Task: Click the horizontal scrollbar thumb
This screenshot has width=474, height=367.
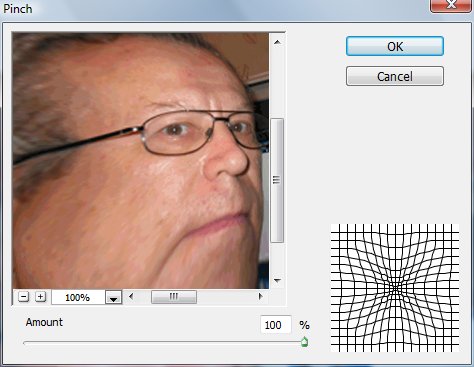Action: point(174,296)
